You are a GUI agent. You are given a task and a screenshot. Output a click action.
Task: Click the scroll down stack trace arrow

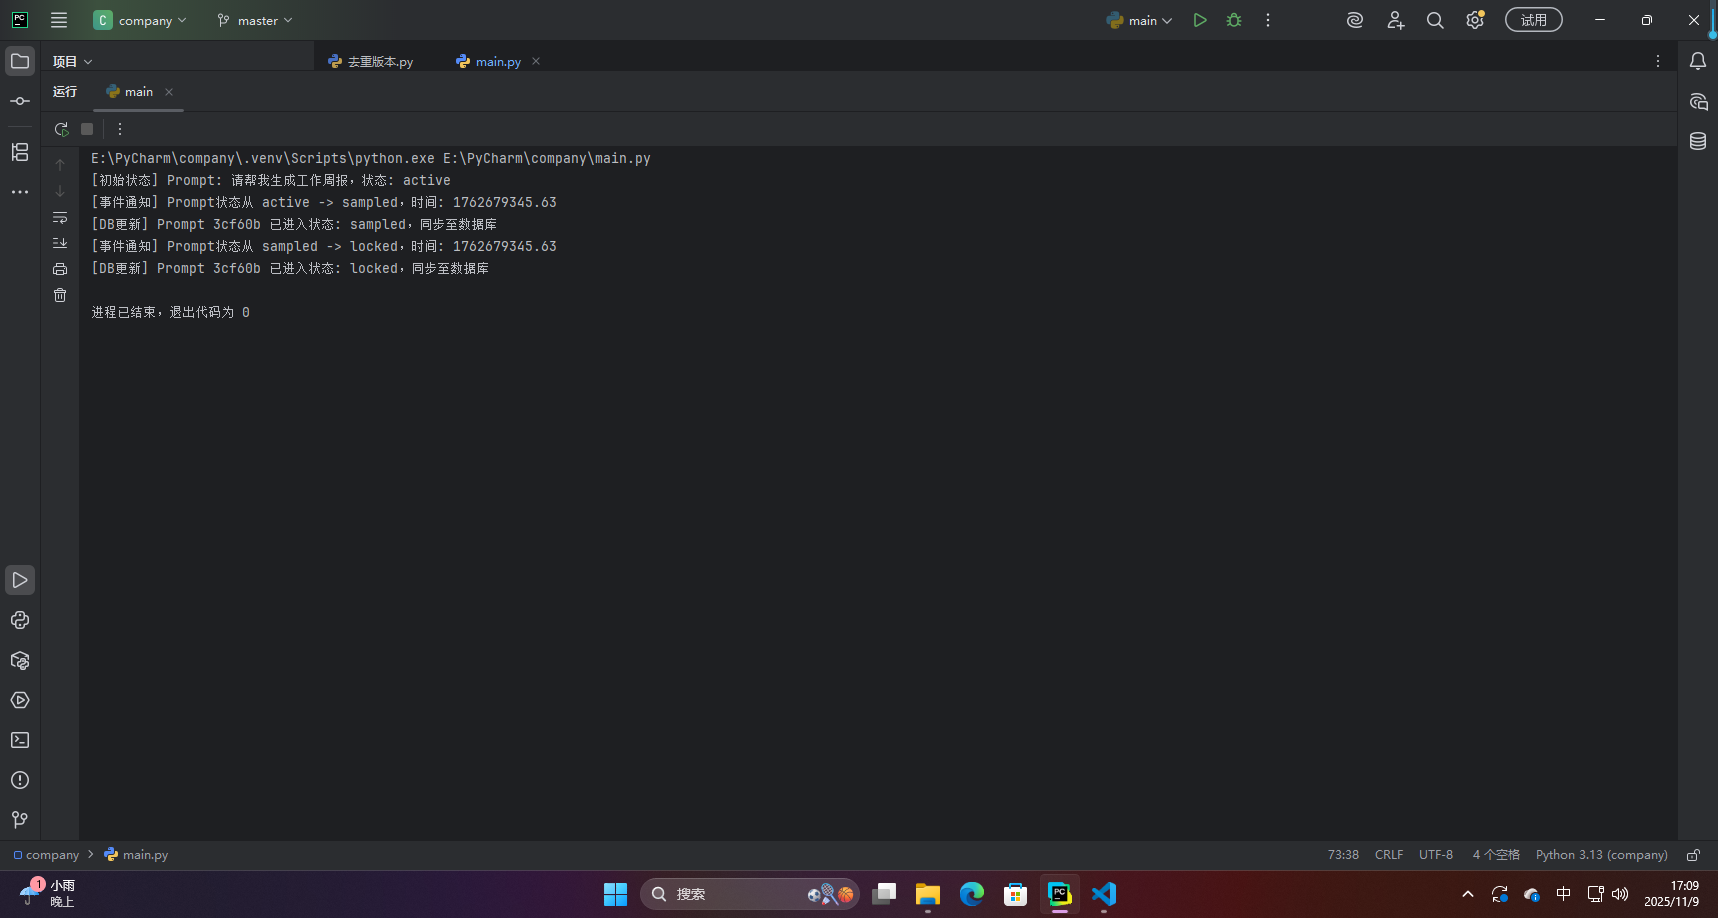60,191
